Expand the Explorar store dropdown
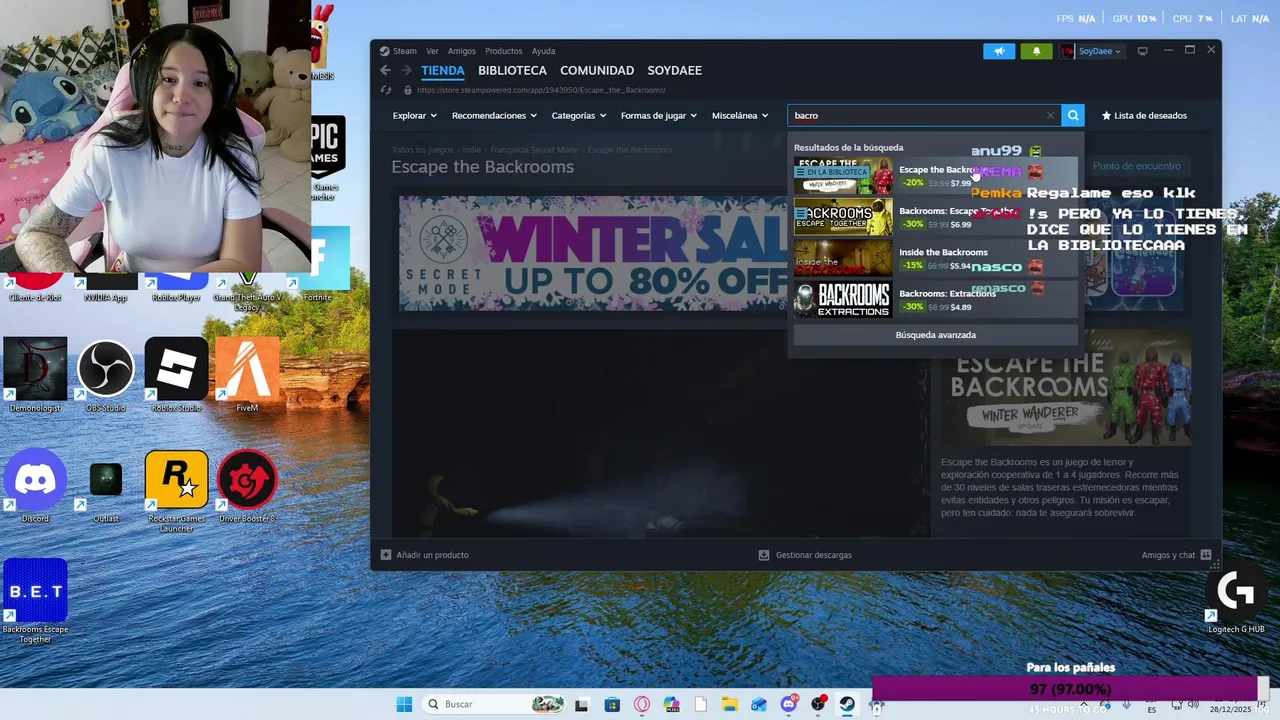 [414, 116]
